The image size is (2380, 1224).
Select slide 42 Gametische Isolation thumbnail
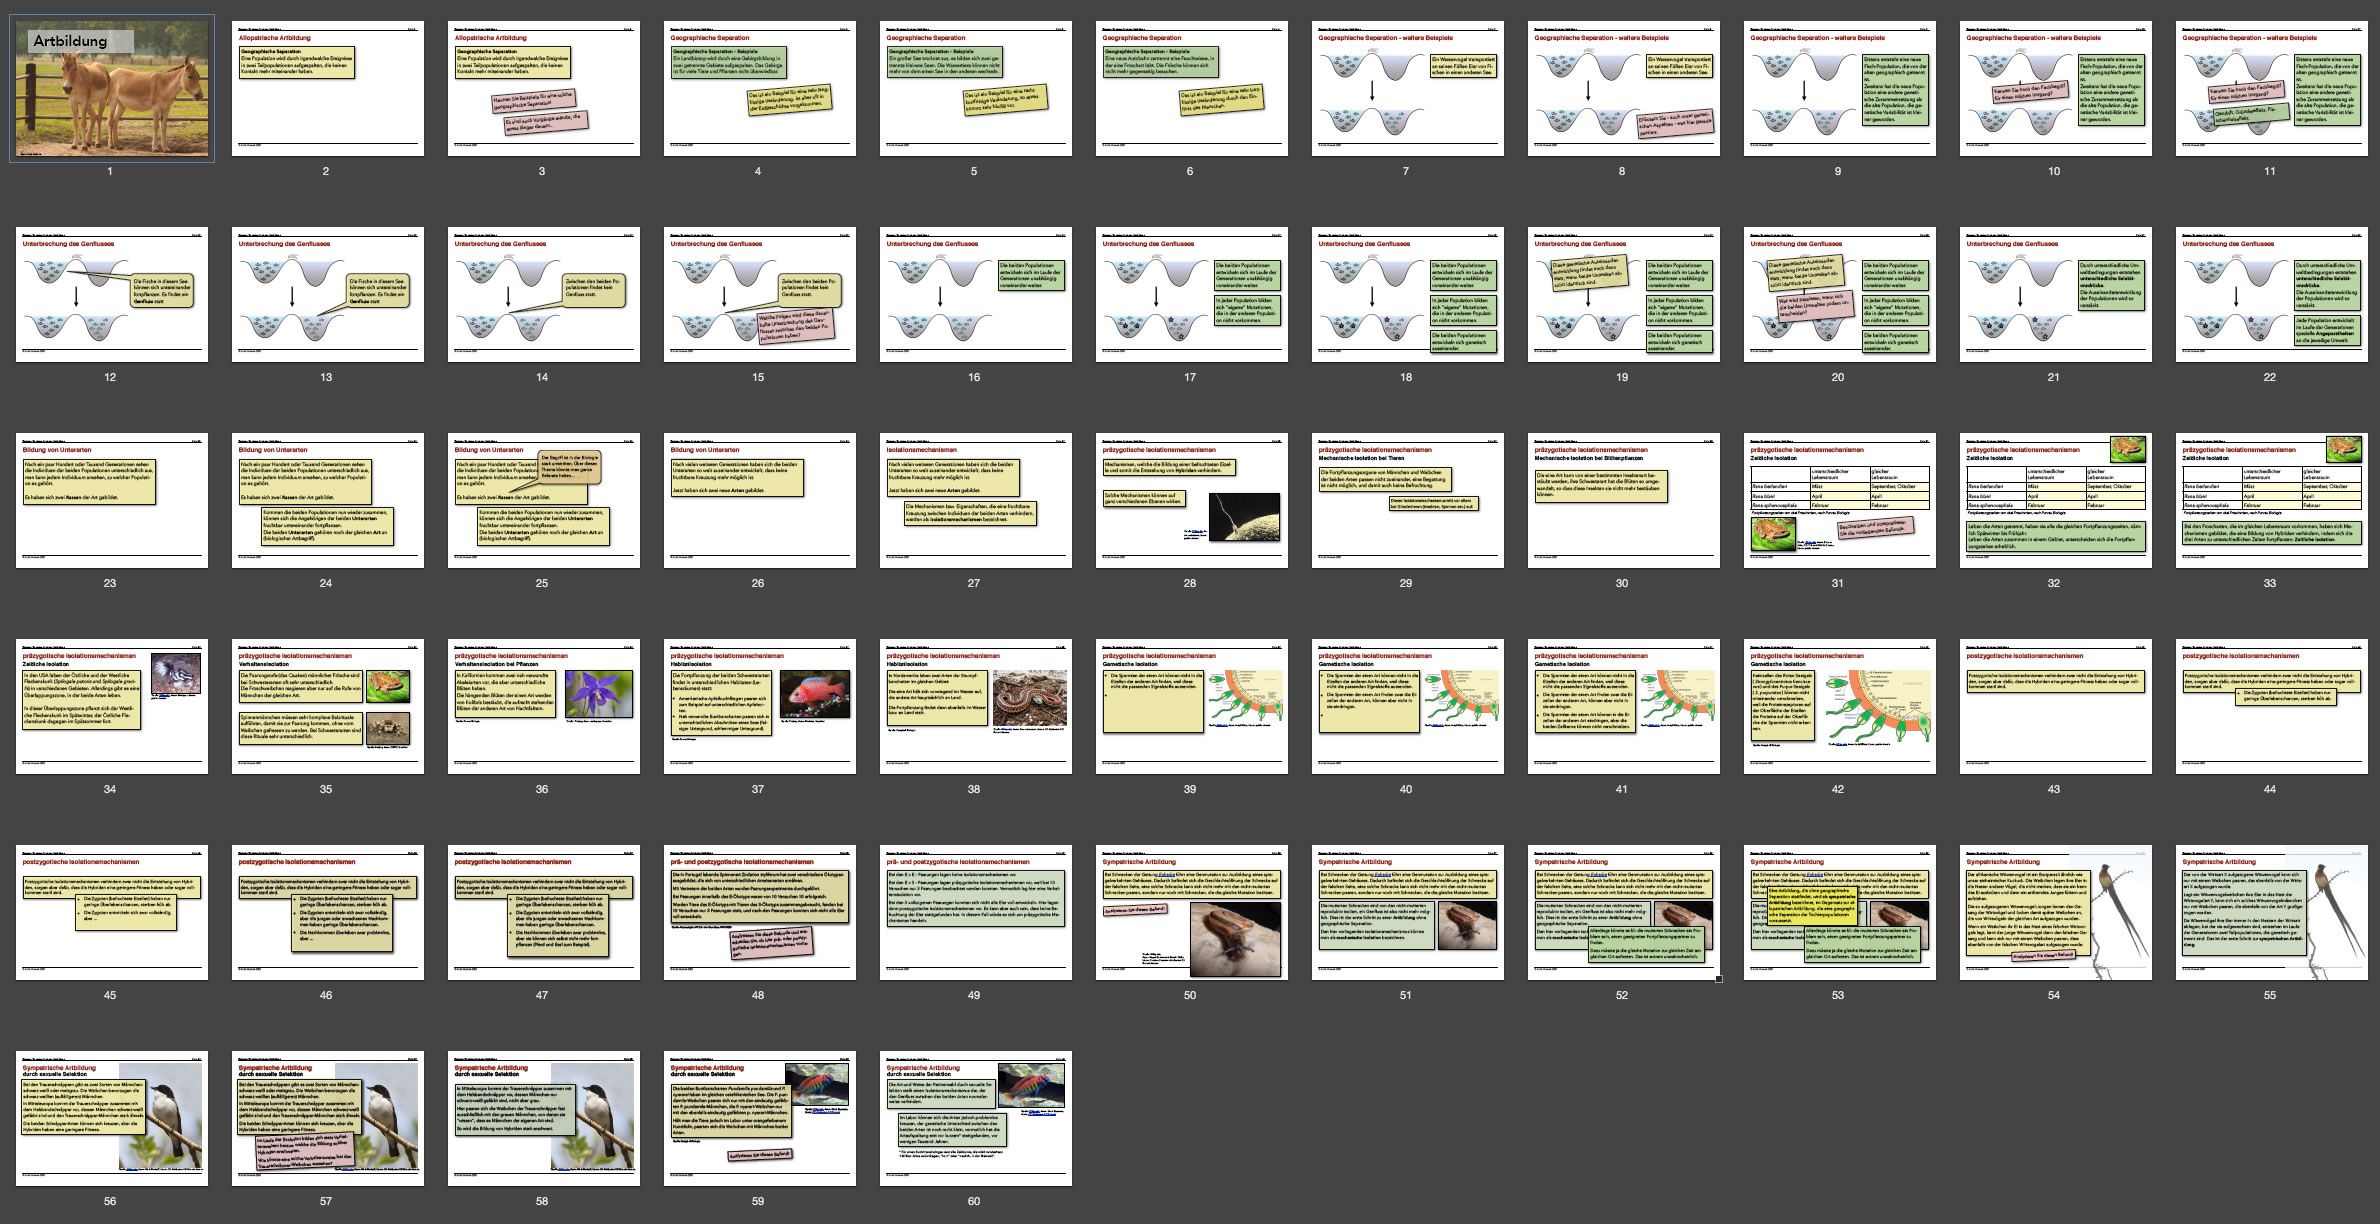[x=1838, y=706]
